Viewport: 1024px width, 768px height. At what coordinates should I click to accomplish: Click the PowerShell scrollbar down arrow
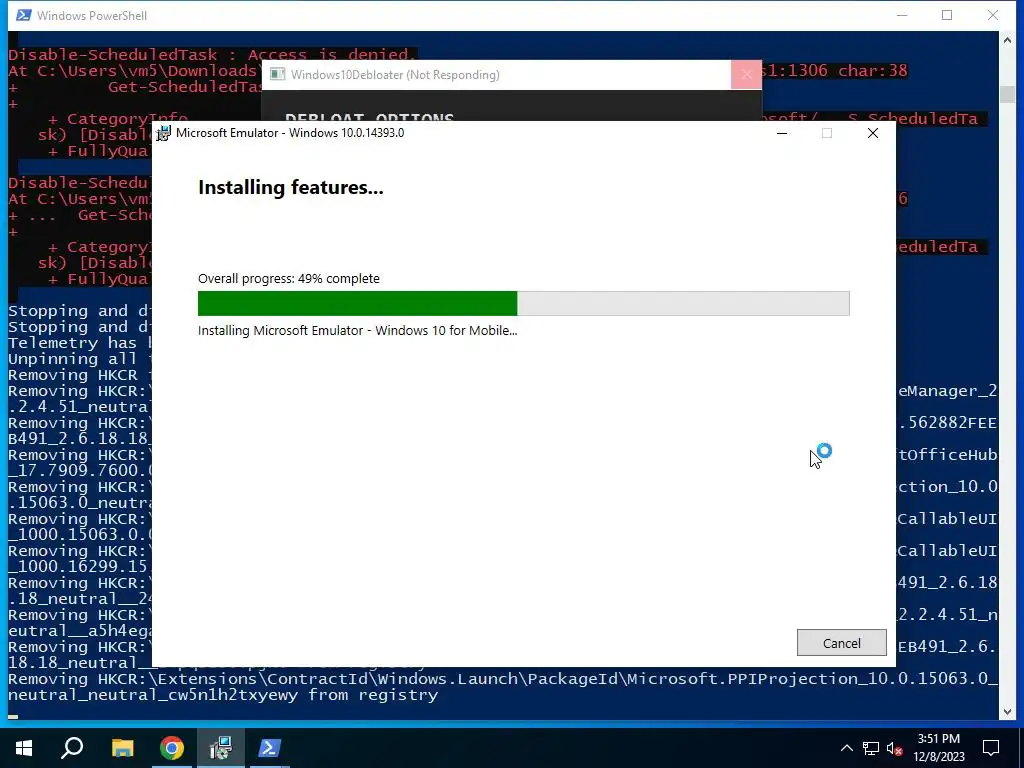click(x=1006, y=712)
